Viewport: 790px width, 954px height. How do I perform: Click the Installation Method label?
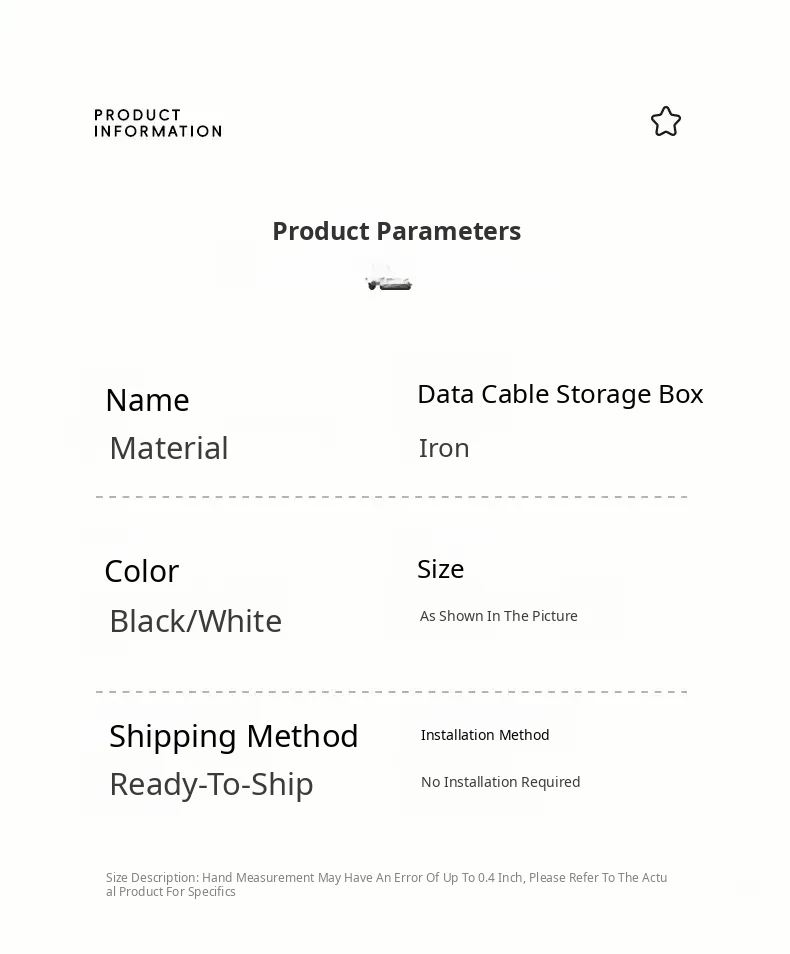coord(485,735)
